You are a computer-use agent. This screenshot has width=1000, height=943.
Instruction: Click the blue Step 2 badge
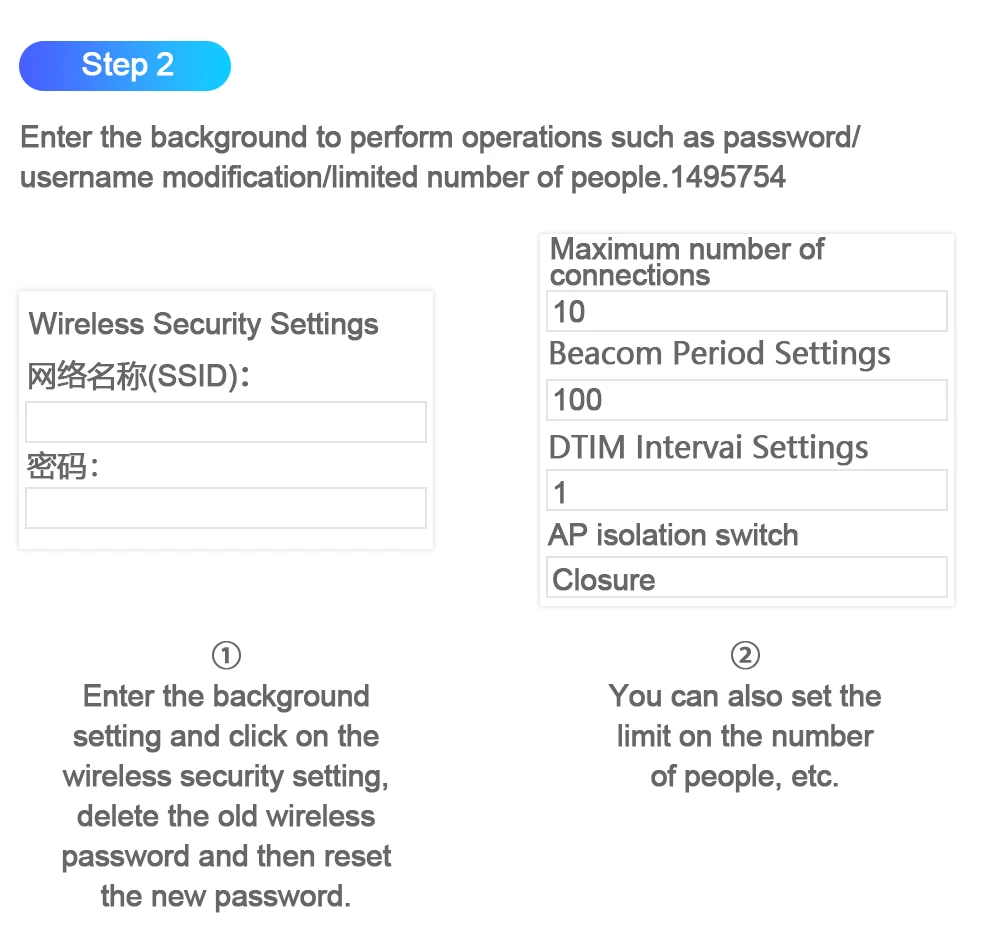coord(125,66)
